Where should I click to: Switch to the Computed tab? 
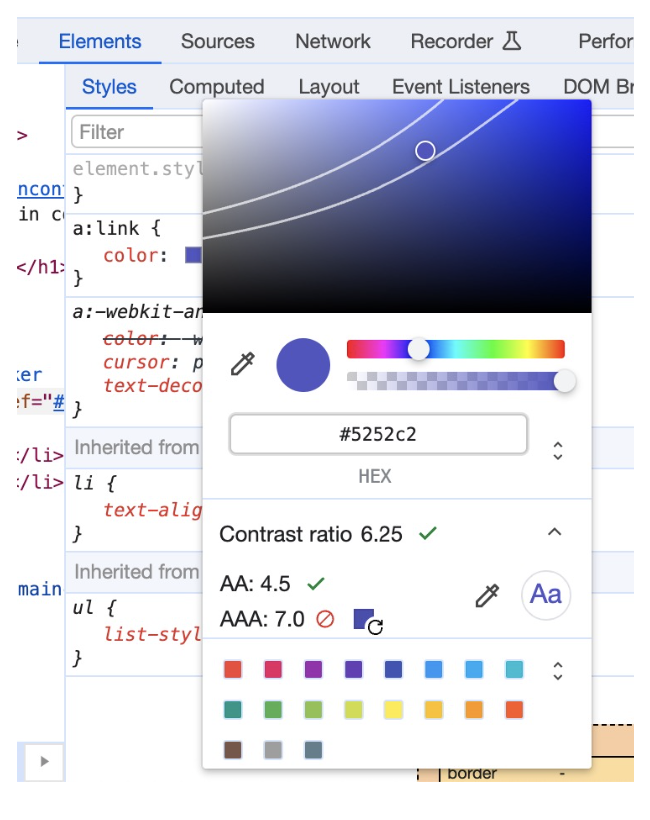[x=216, y=87]
